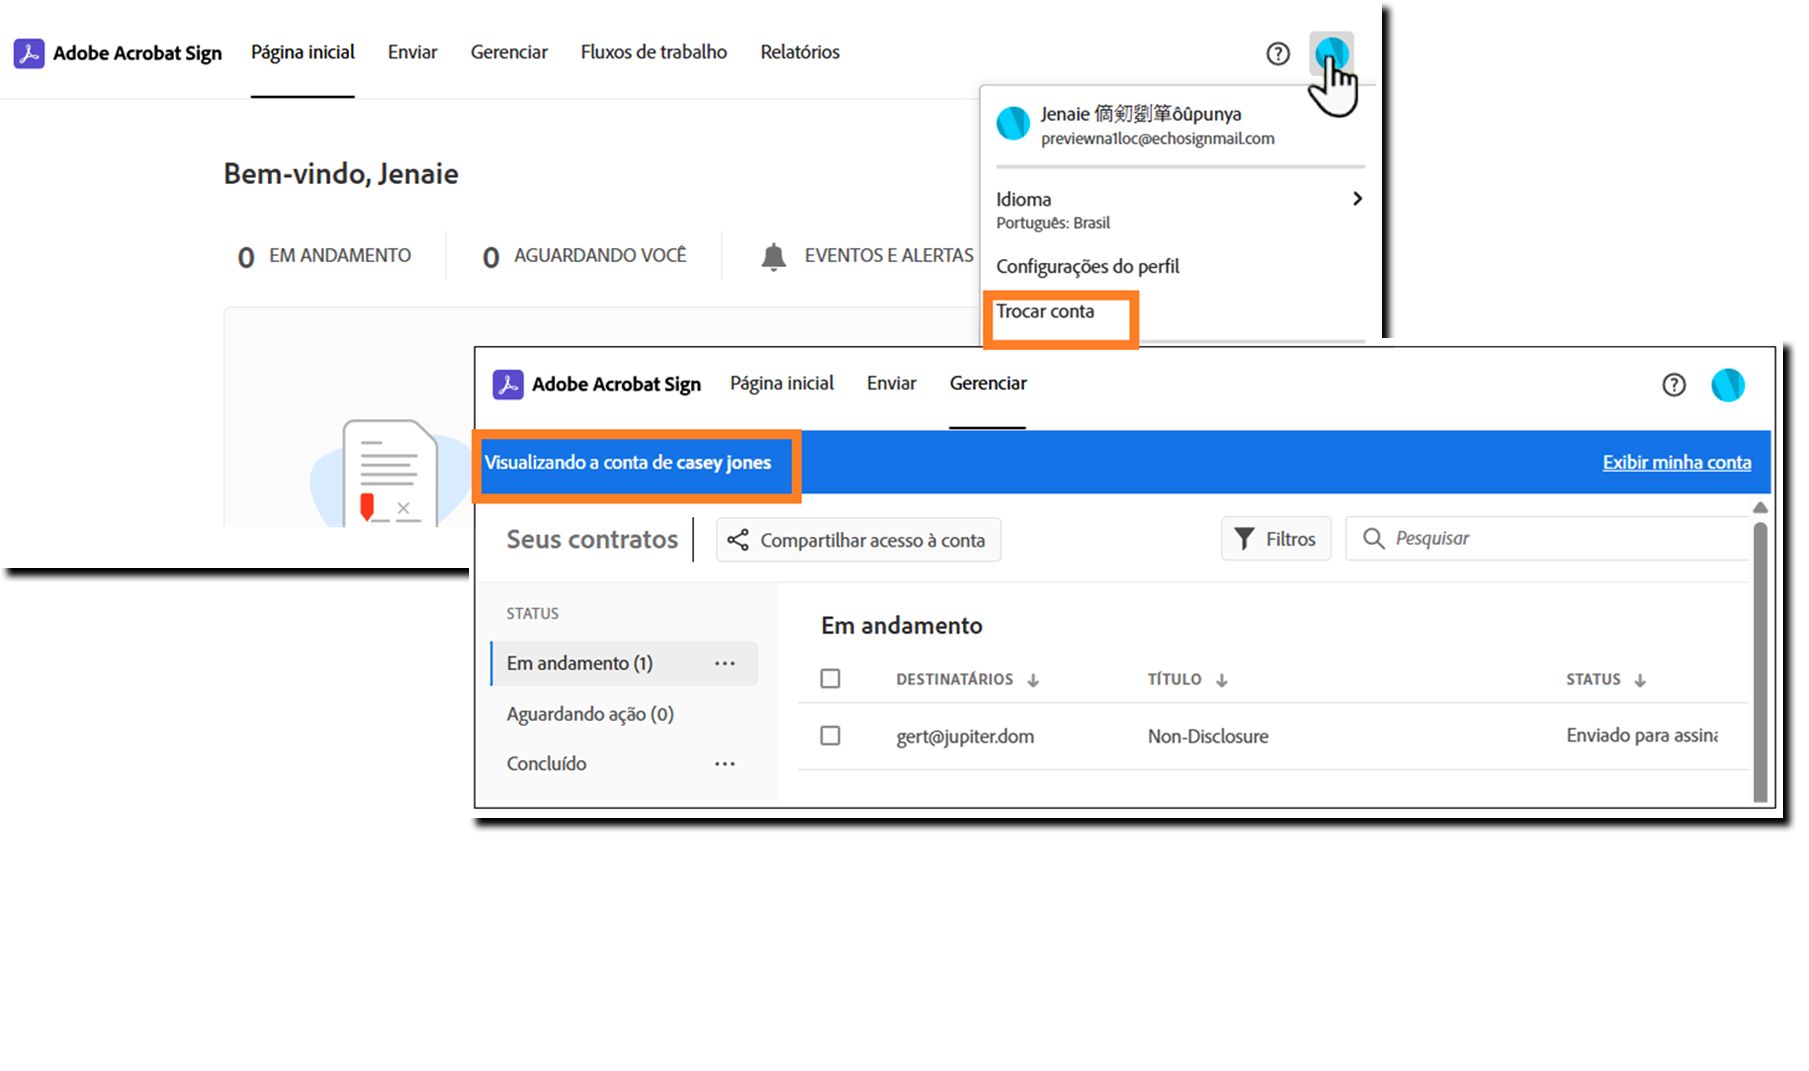Click the Pesquisar search field
Screen dimensions: 1809x1071
(1548, 539)
